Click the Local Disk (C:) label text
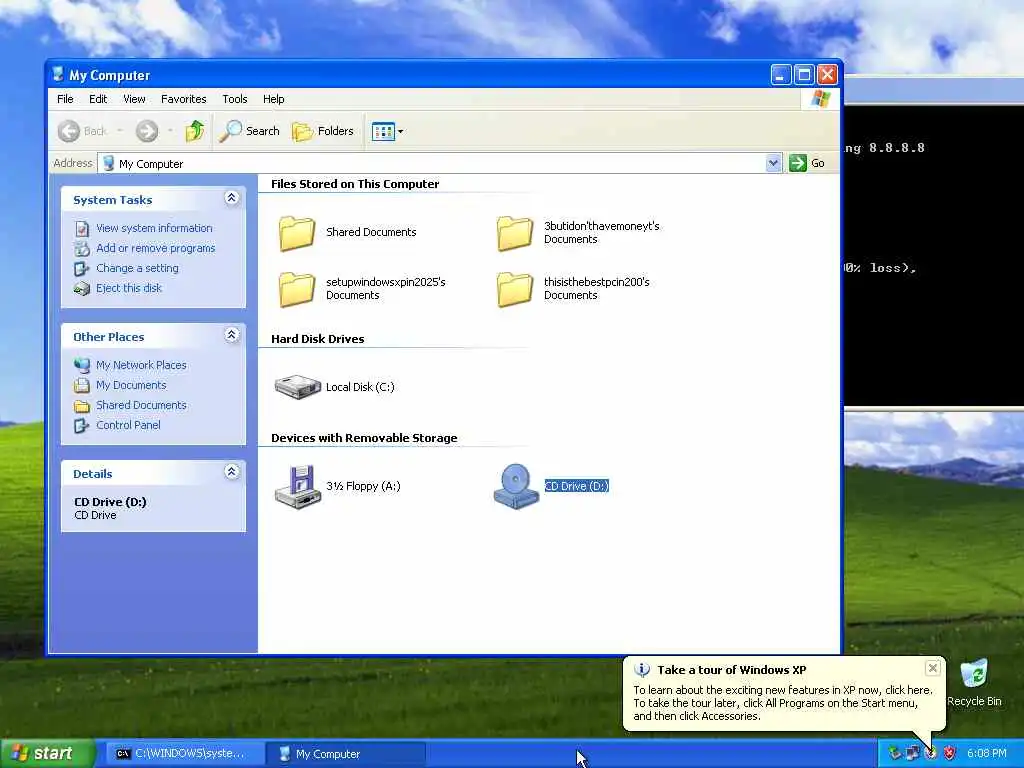1024x768 pixels. [x=360, y=387]
